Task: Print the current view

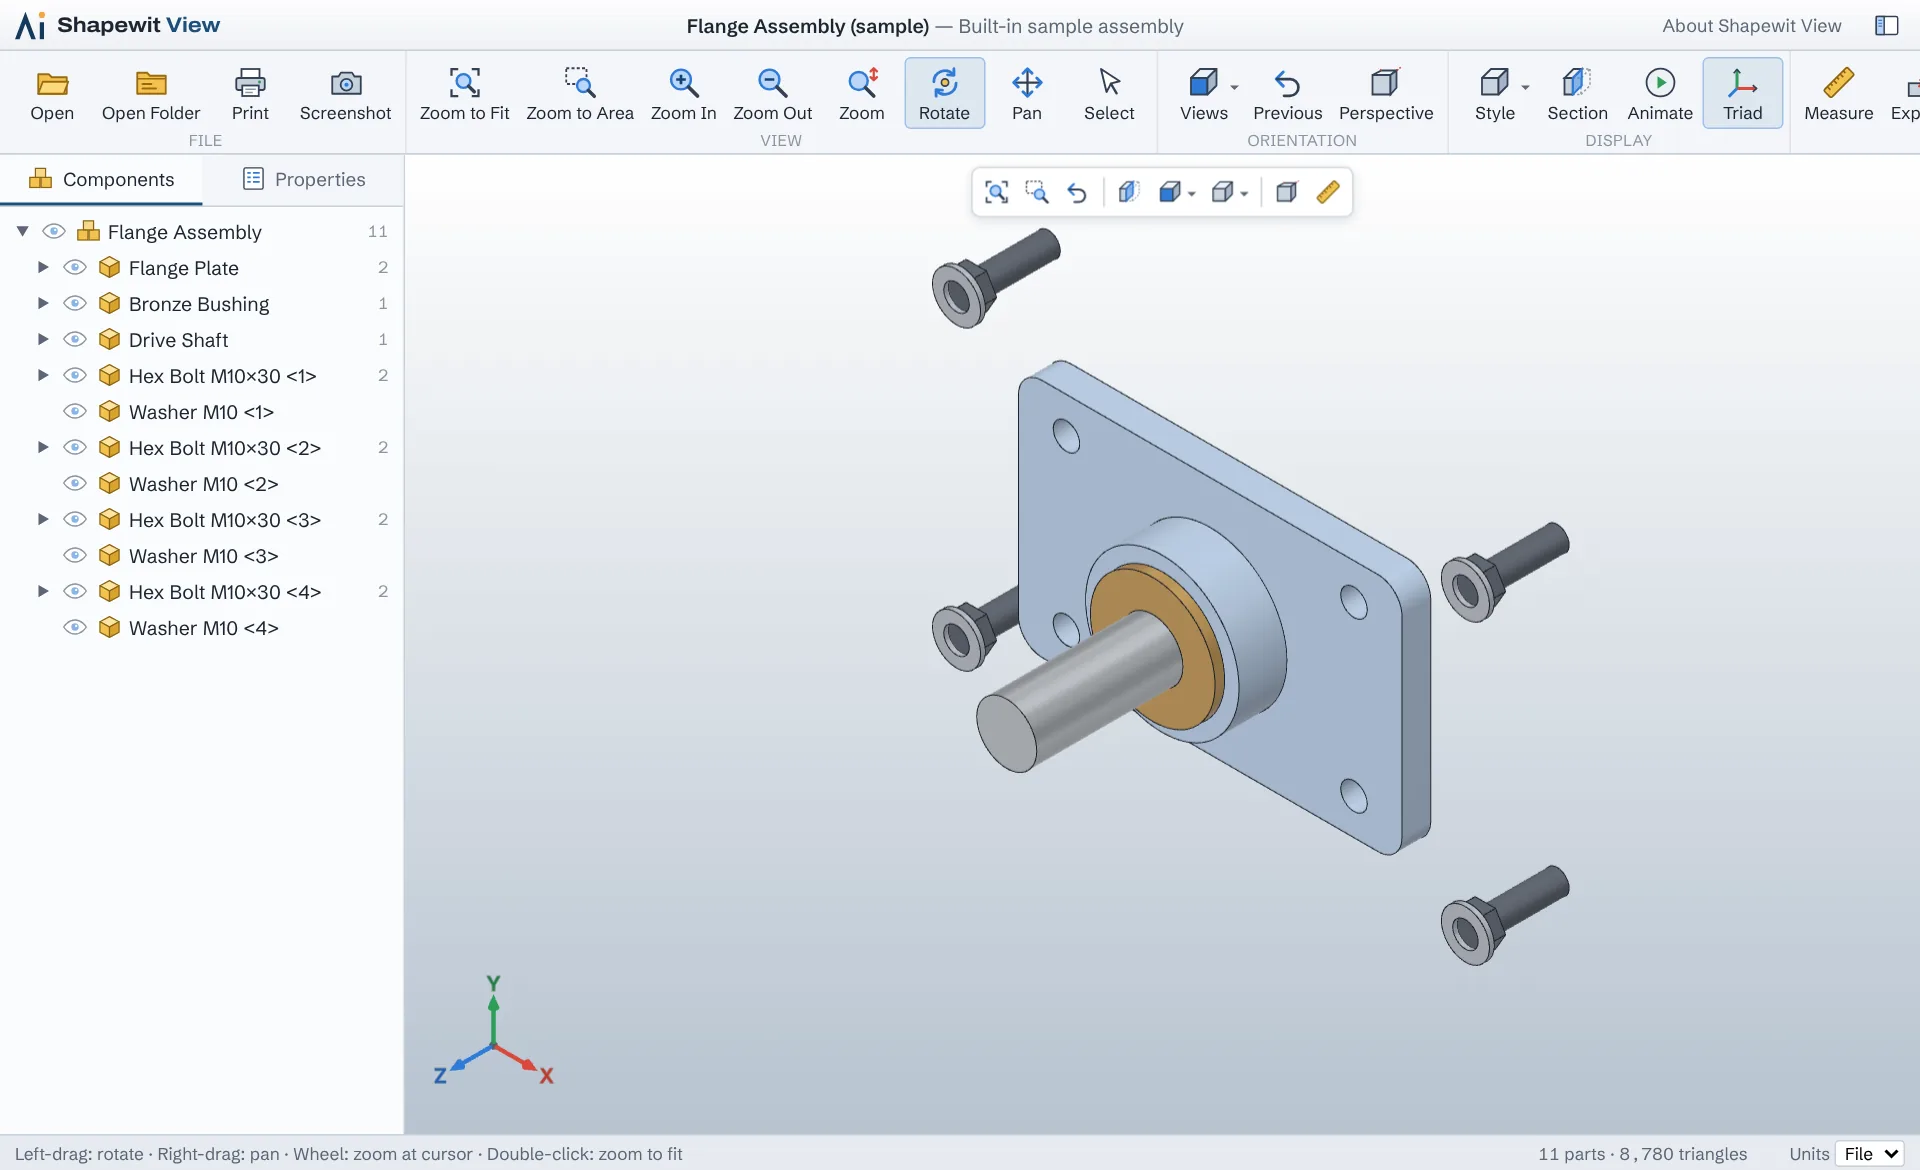Action: (250, 94)
